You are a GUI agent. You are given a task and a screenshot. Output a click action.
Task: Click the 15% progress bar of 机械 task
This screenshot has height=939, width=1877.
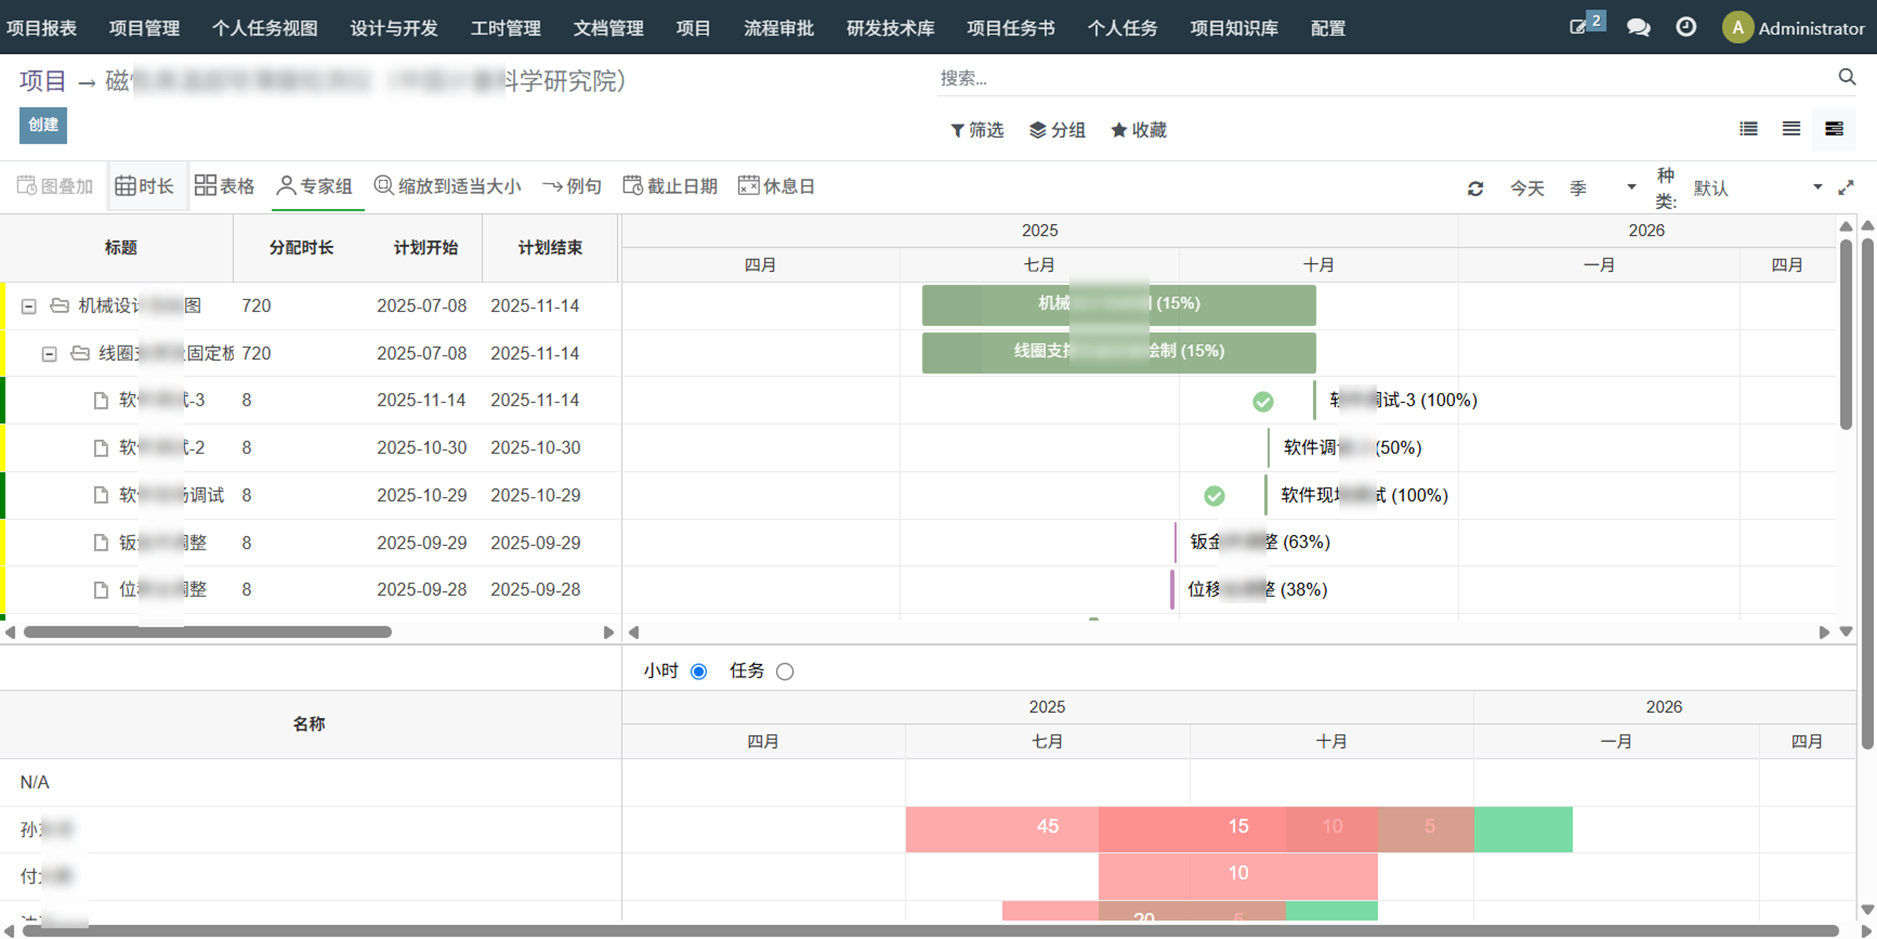coord(1119,304)
